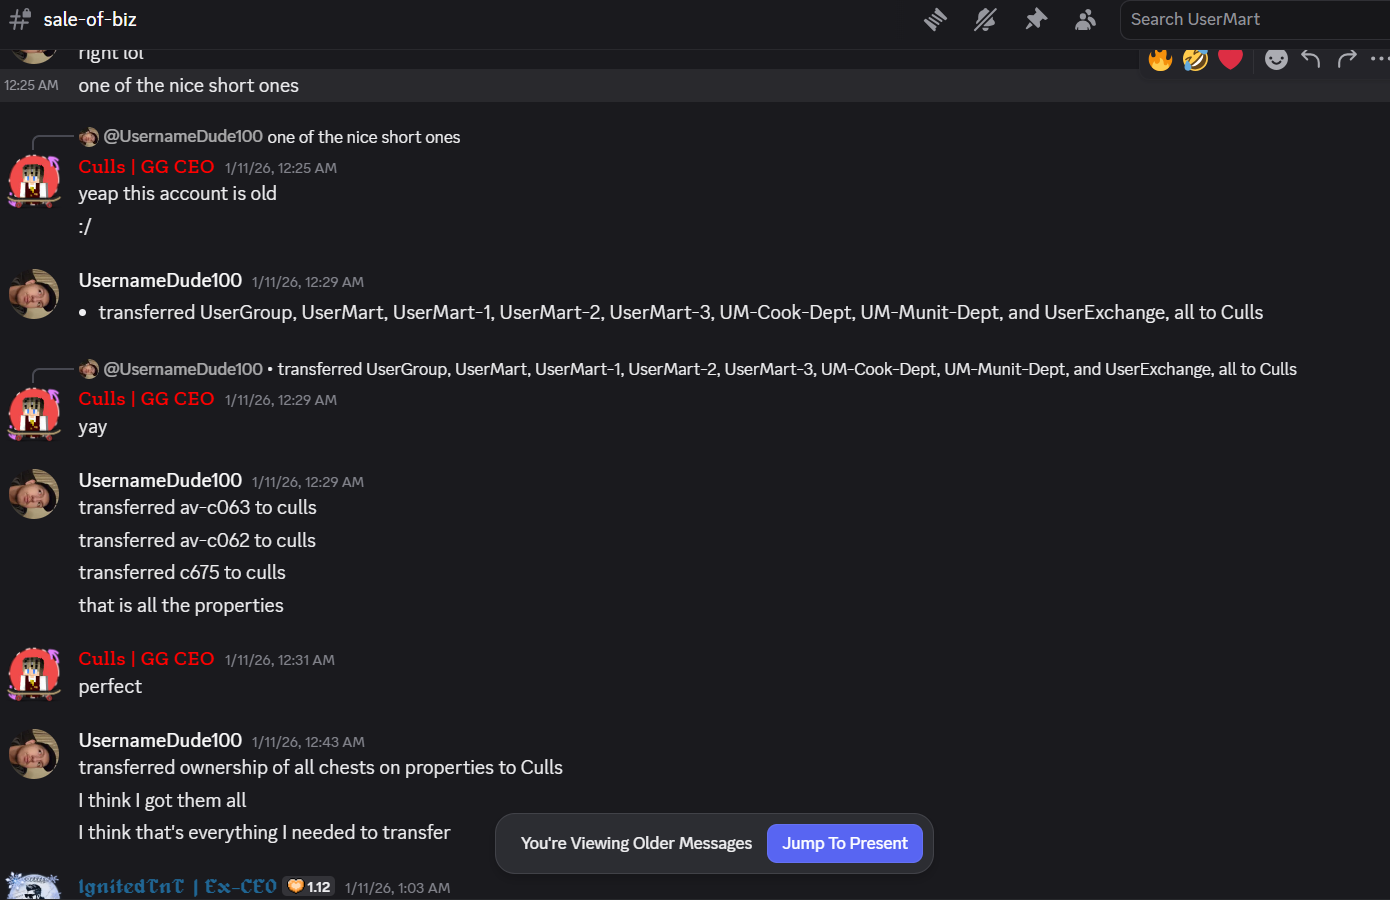Toggle channel notification settings bell icon
Image resolution: width=1390 pixels, height=900 pixels.
pos(985,19)
